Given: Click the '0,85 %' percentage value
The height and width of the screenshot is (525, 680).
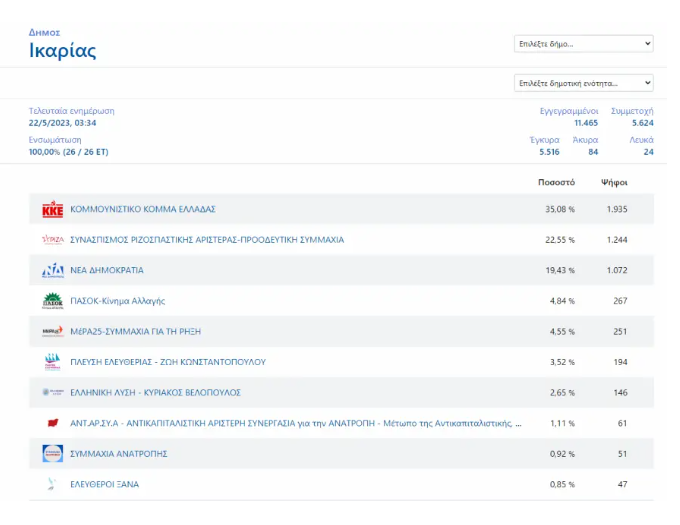Looking at the screenshot, I should point(562,484).
